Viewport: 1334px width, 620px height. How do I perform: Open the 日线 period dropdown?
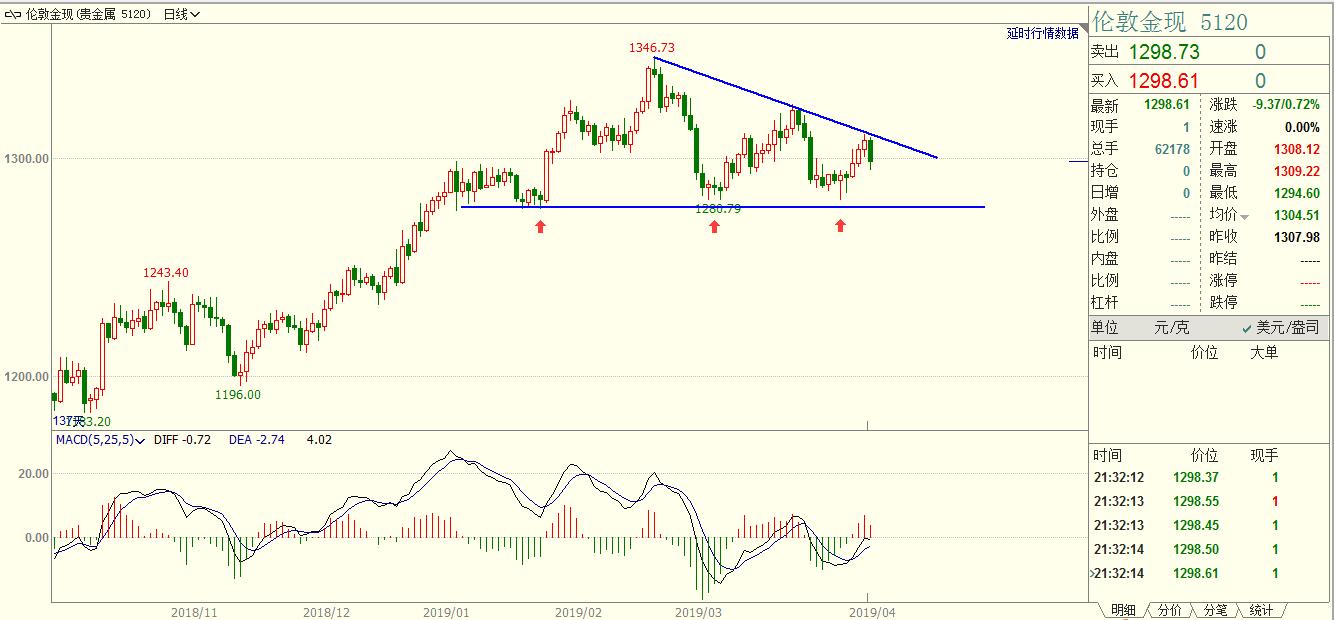(x=180, y=14)
